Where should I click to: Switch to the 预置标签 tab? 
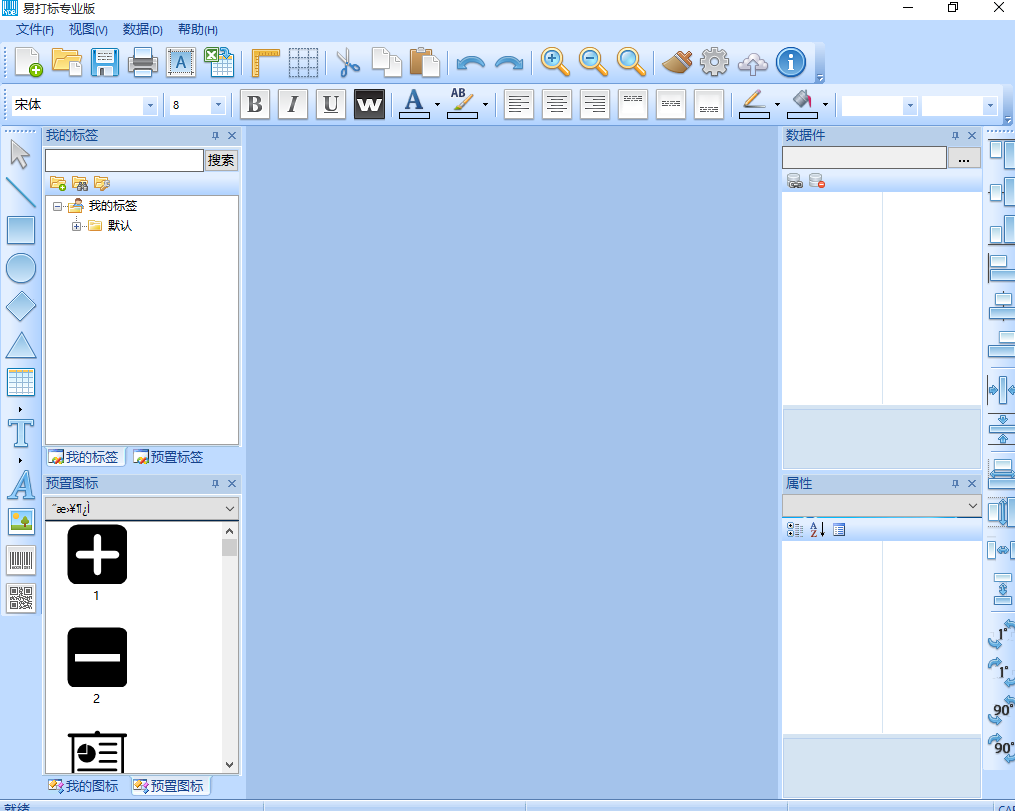pyautogui.click(x=168, y=457)
